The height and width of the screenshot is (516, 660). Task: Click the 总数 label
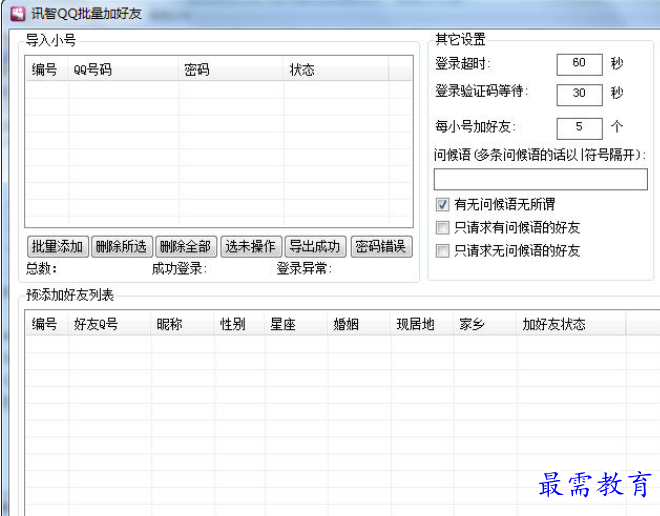click(x=42, y=269)
